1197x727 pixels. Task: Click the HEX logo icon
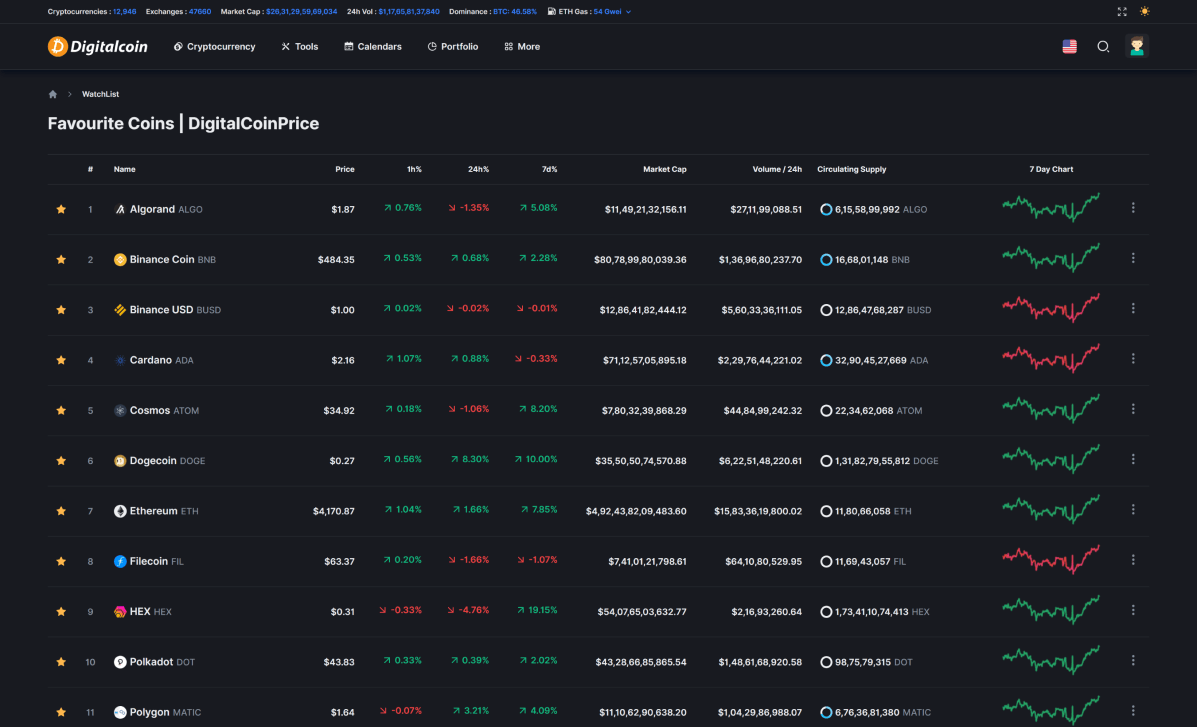(x=120, y=612)
